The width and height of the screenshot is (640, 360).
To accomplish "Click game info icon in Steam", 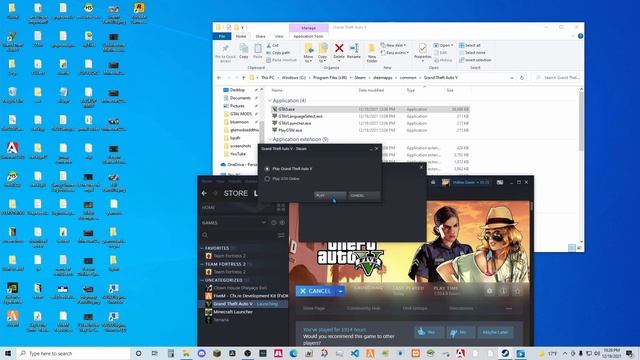I will point(504,291).
